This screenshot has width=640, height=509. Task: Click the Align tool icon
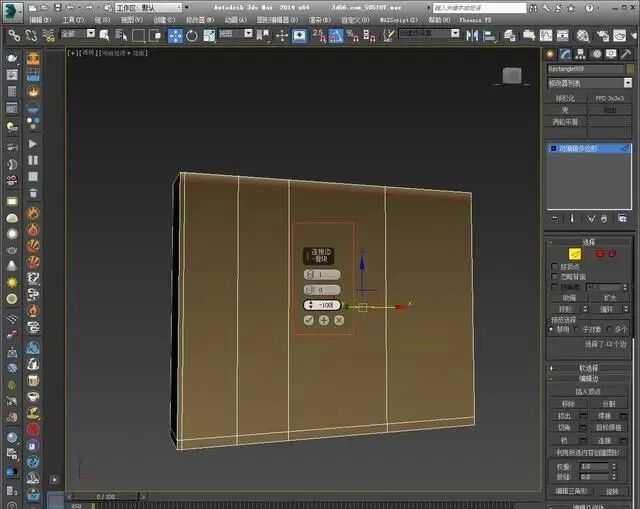pyautogui.click(x=489, y=36)
